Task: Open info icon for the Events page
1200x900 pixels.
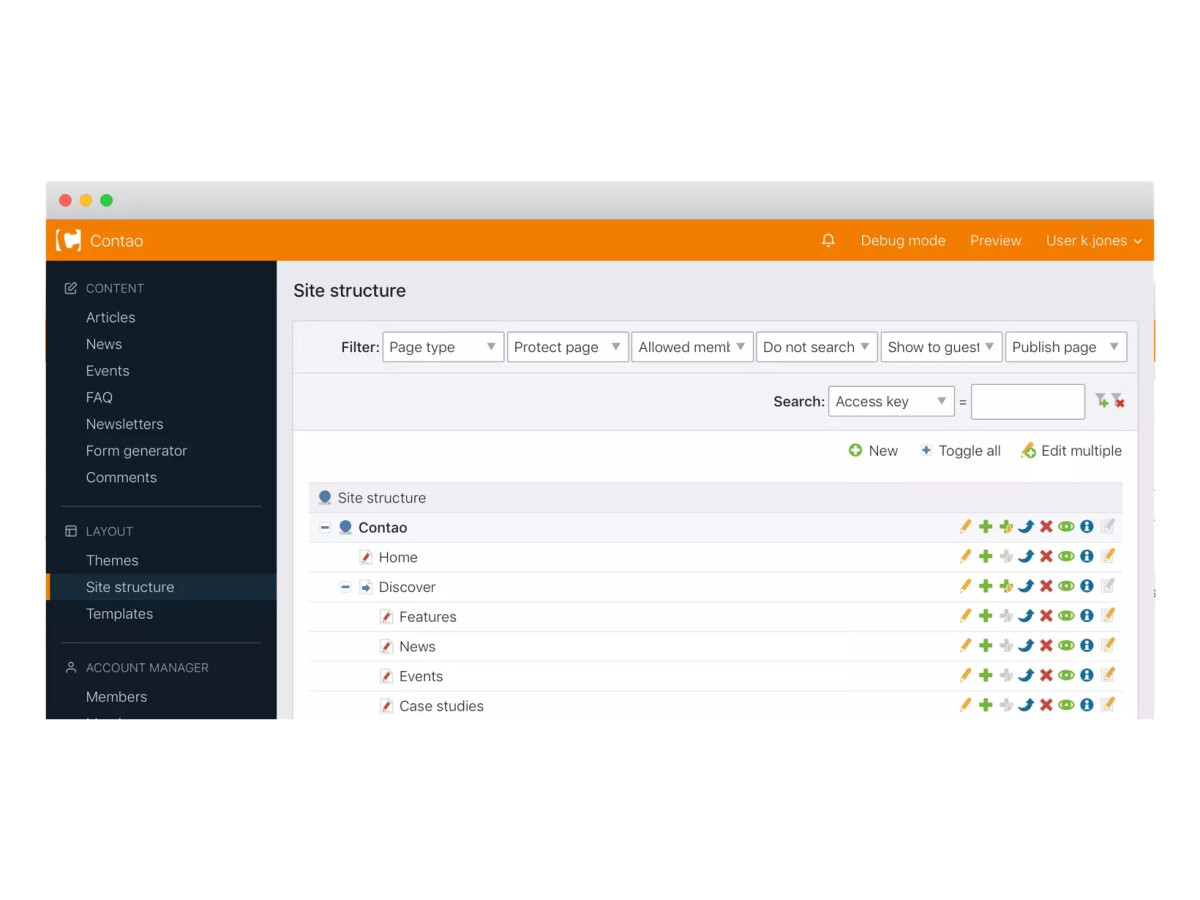Action: [x=1087, y=676]
